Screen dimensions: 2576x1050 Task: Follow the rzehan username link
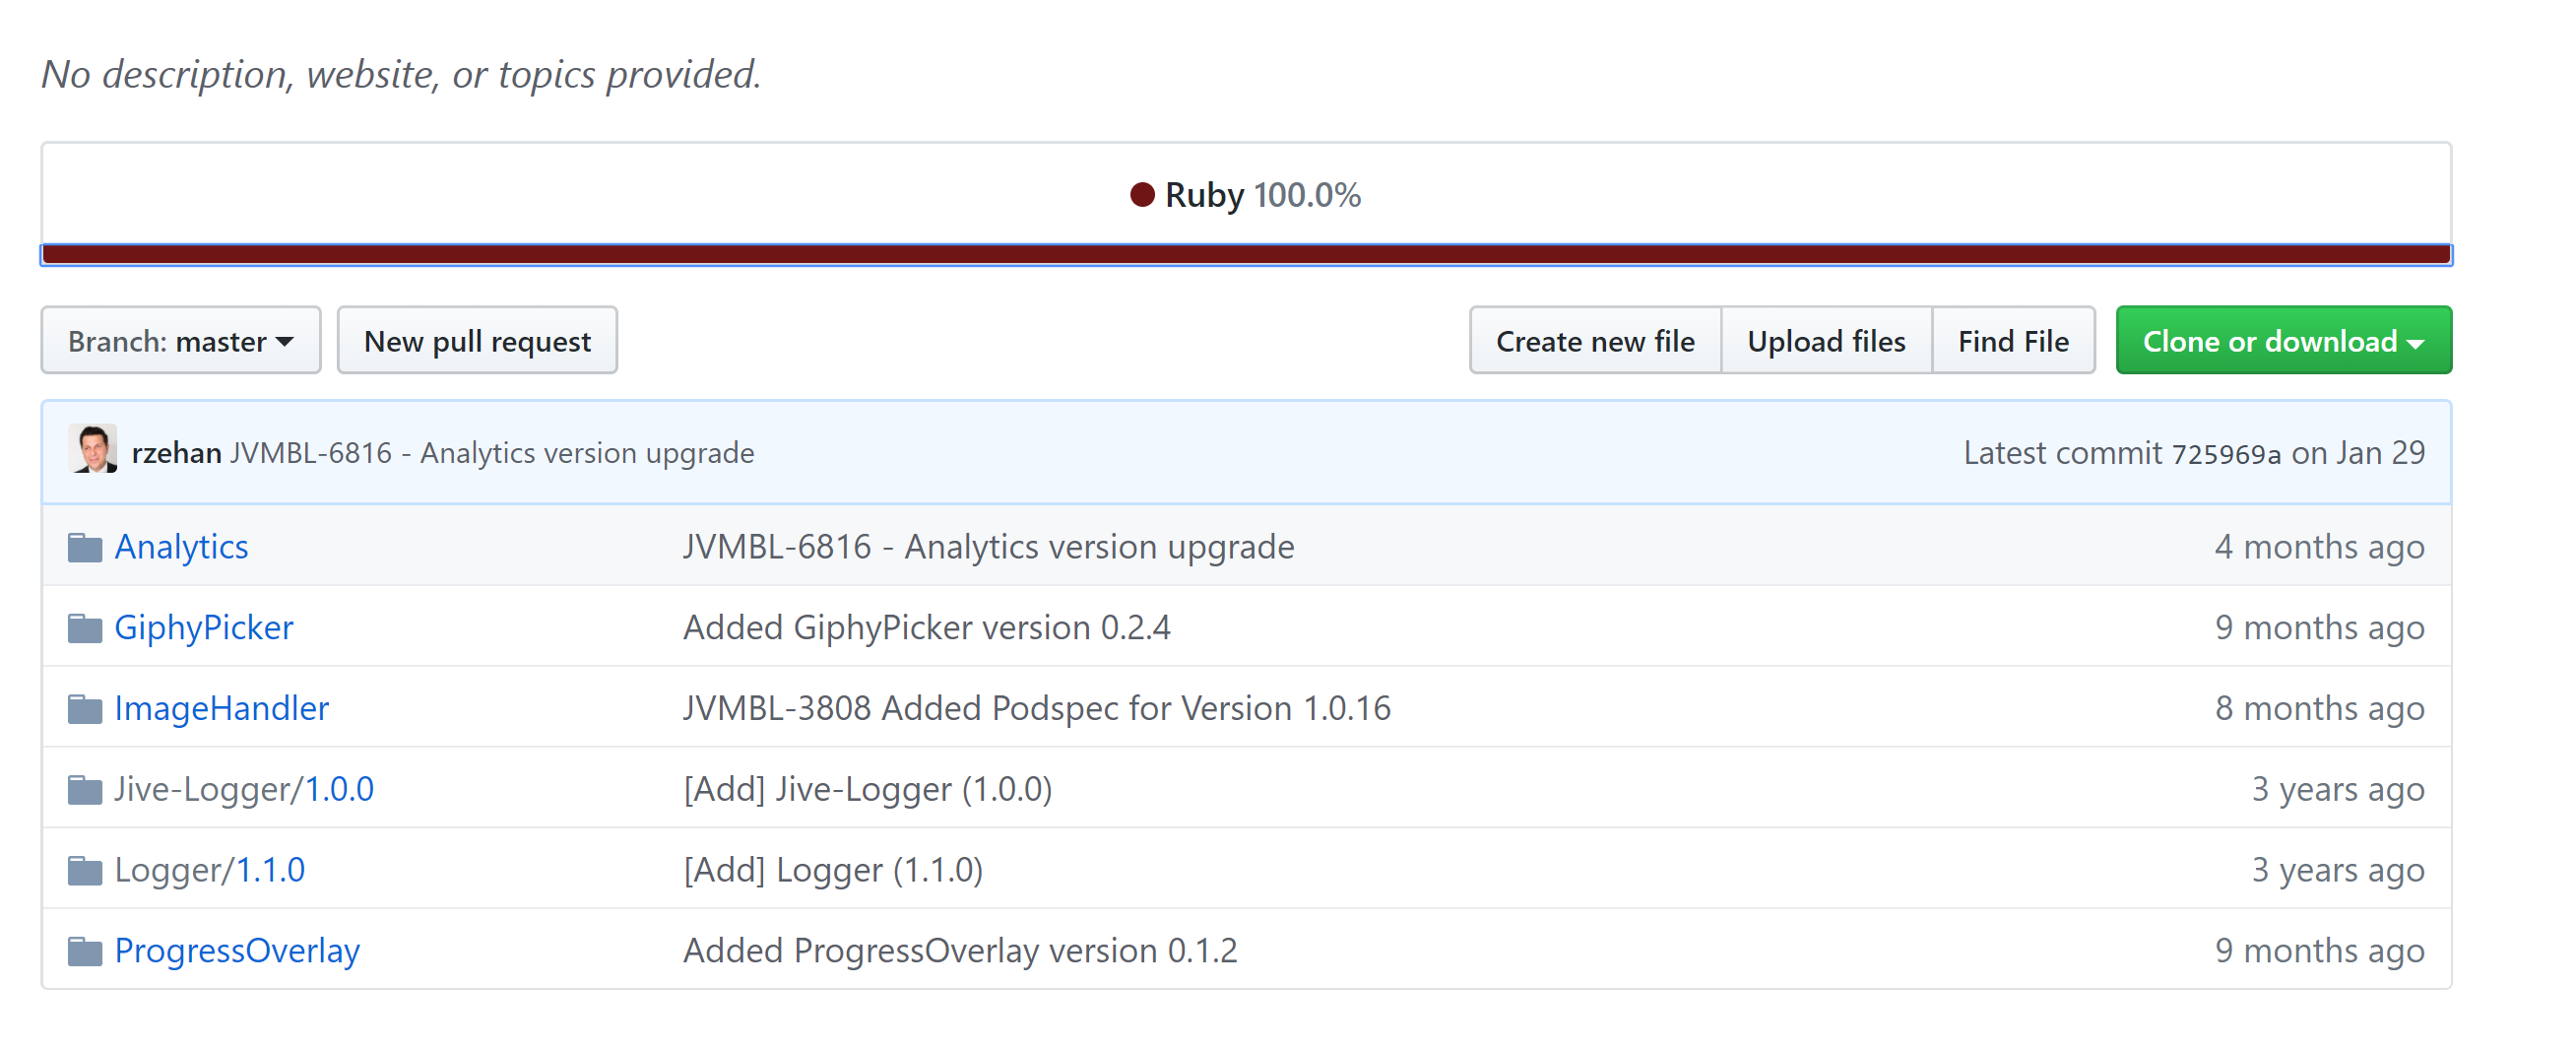point(176,452)
